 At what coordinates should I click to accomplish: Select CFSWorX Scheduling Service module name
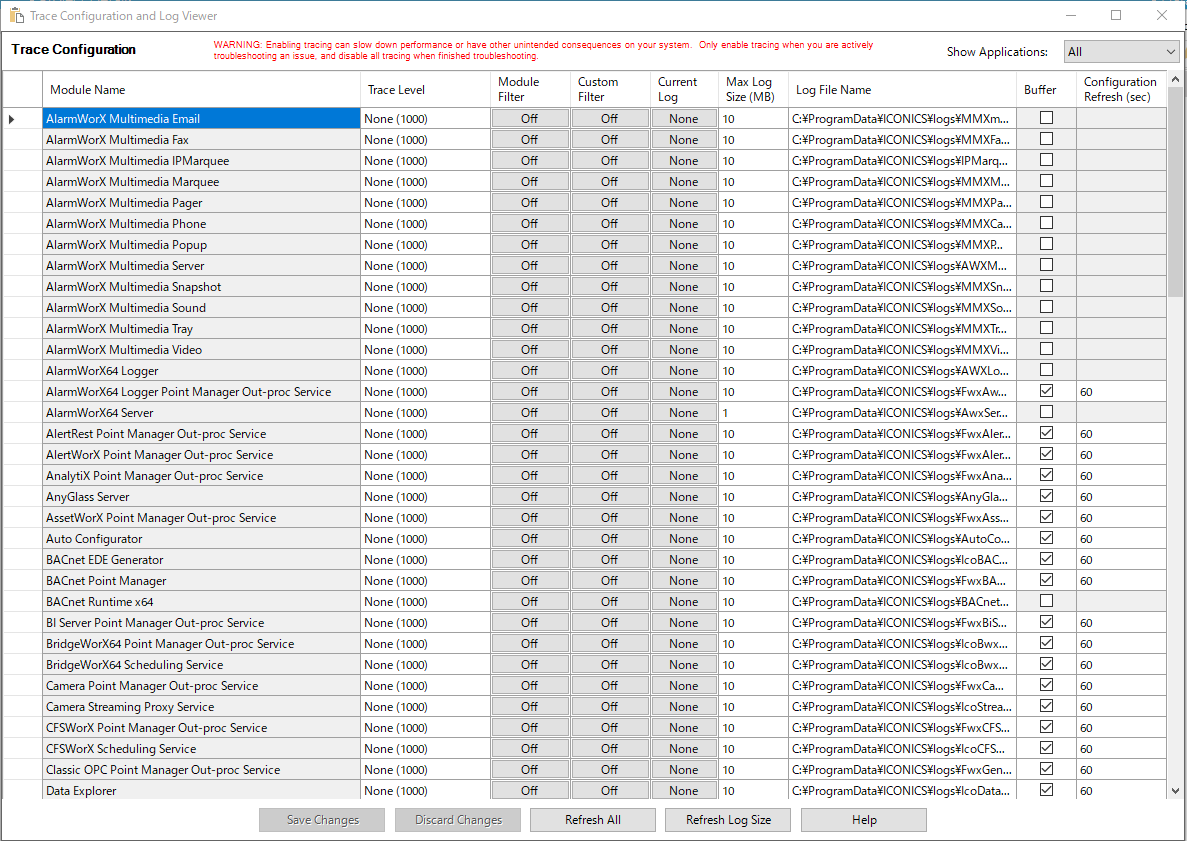pos(201,749)
